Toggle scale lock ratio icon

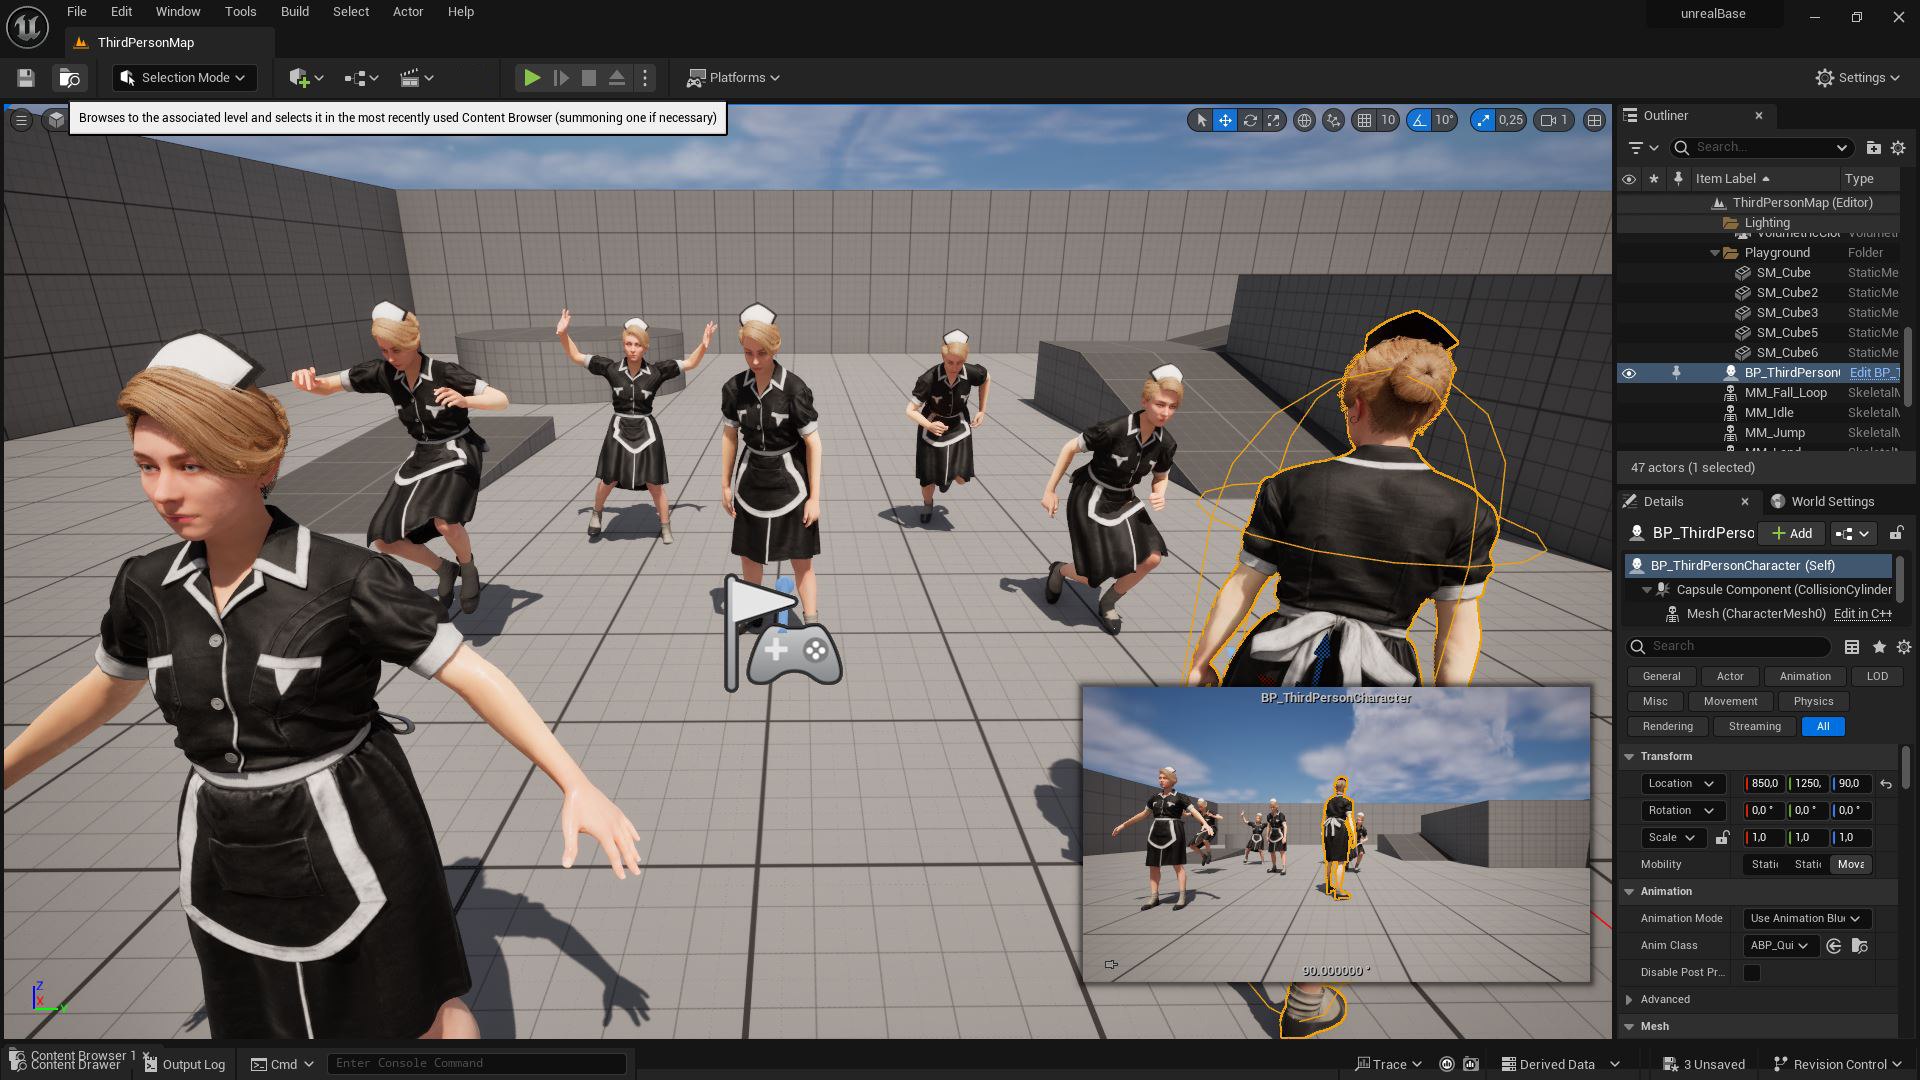(1722, 838)
